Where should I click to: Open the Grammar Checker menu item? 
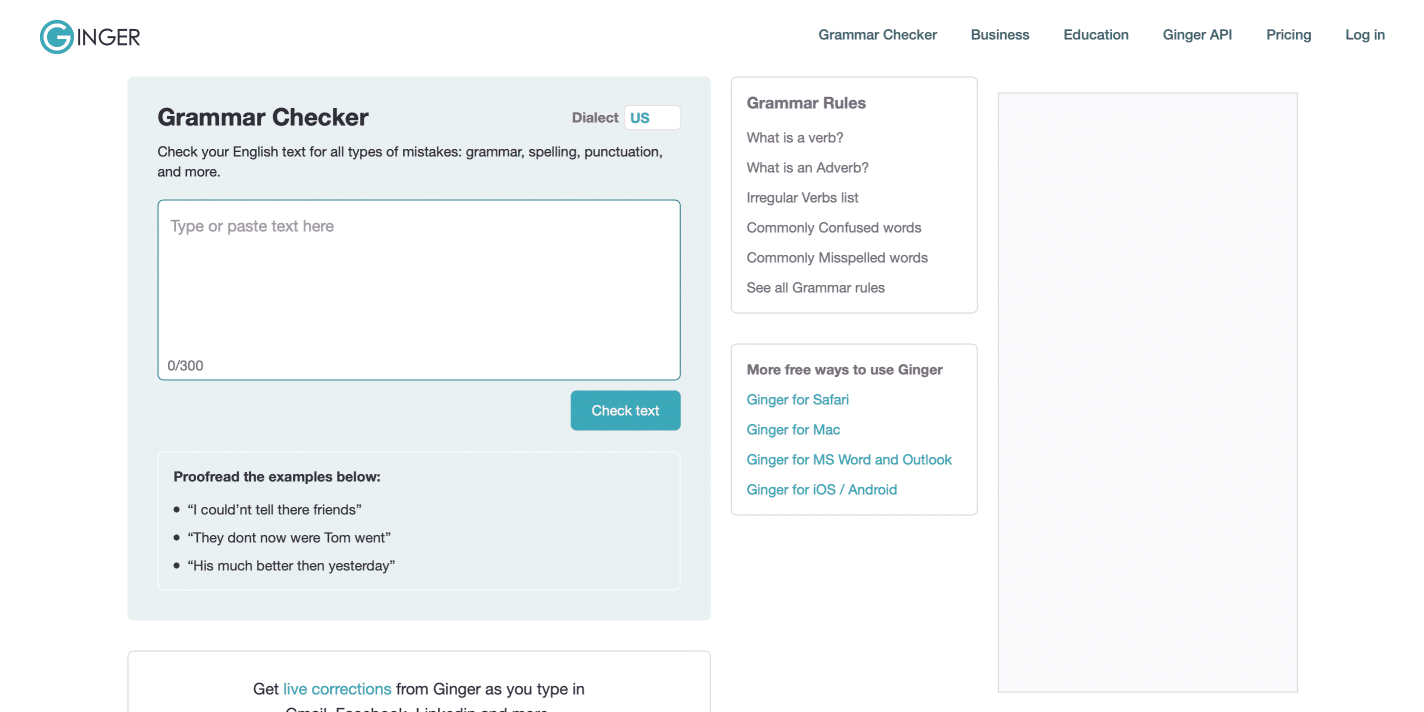[877, 34]
